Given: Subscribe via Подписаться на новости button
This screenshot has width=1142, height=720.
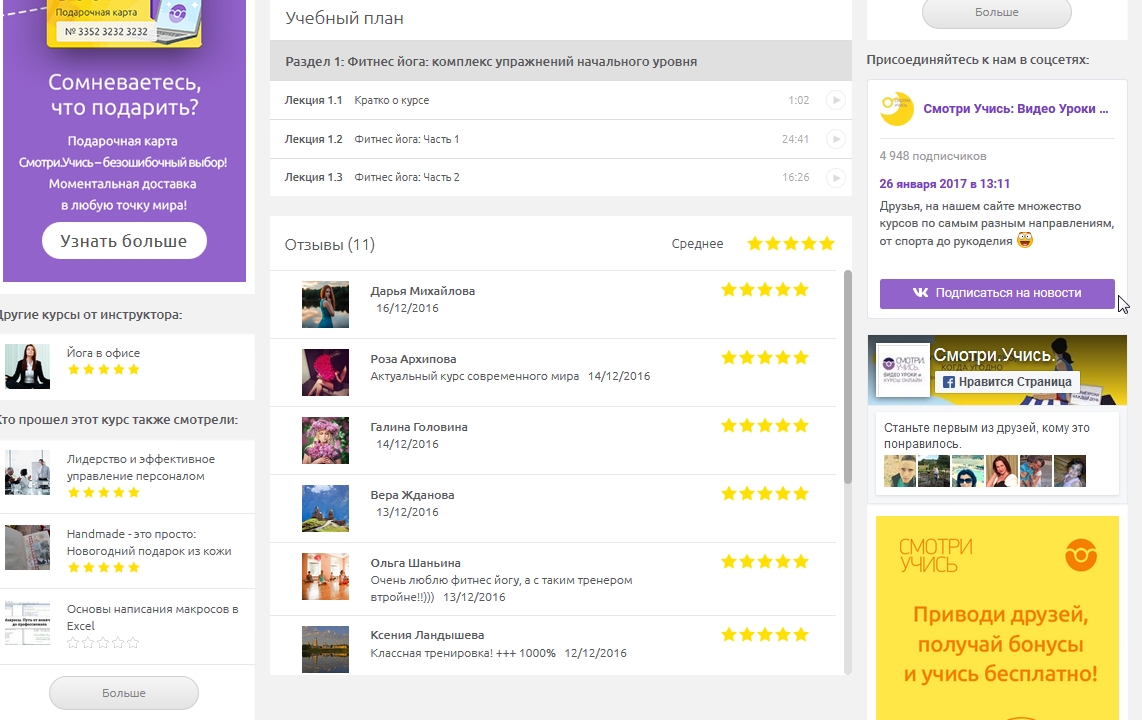Looking at the screenshot, I should click(x=997, y=293).
